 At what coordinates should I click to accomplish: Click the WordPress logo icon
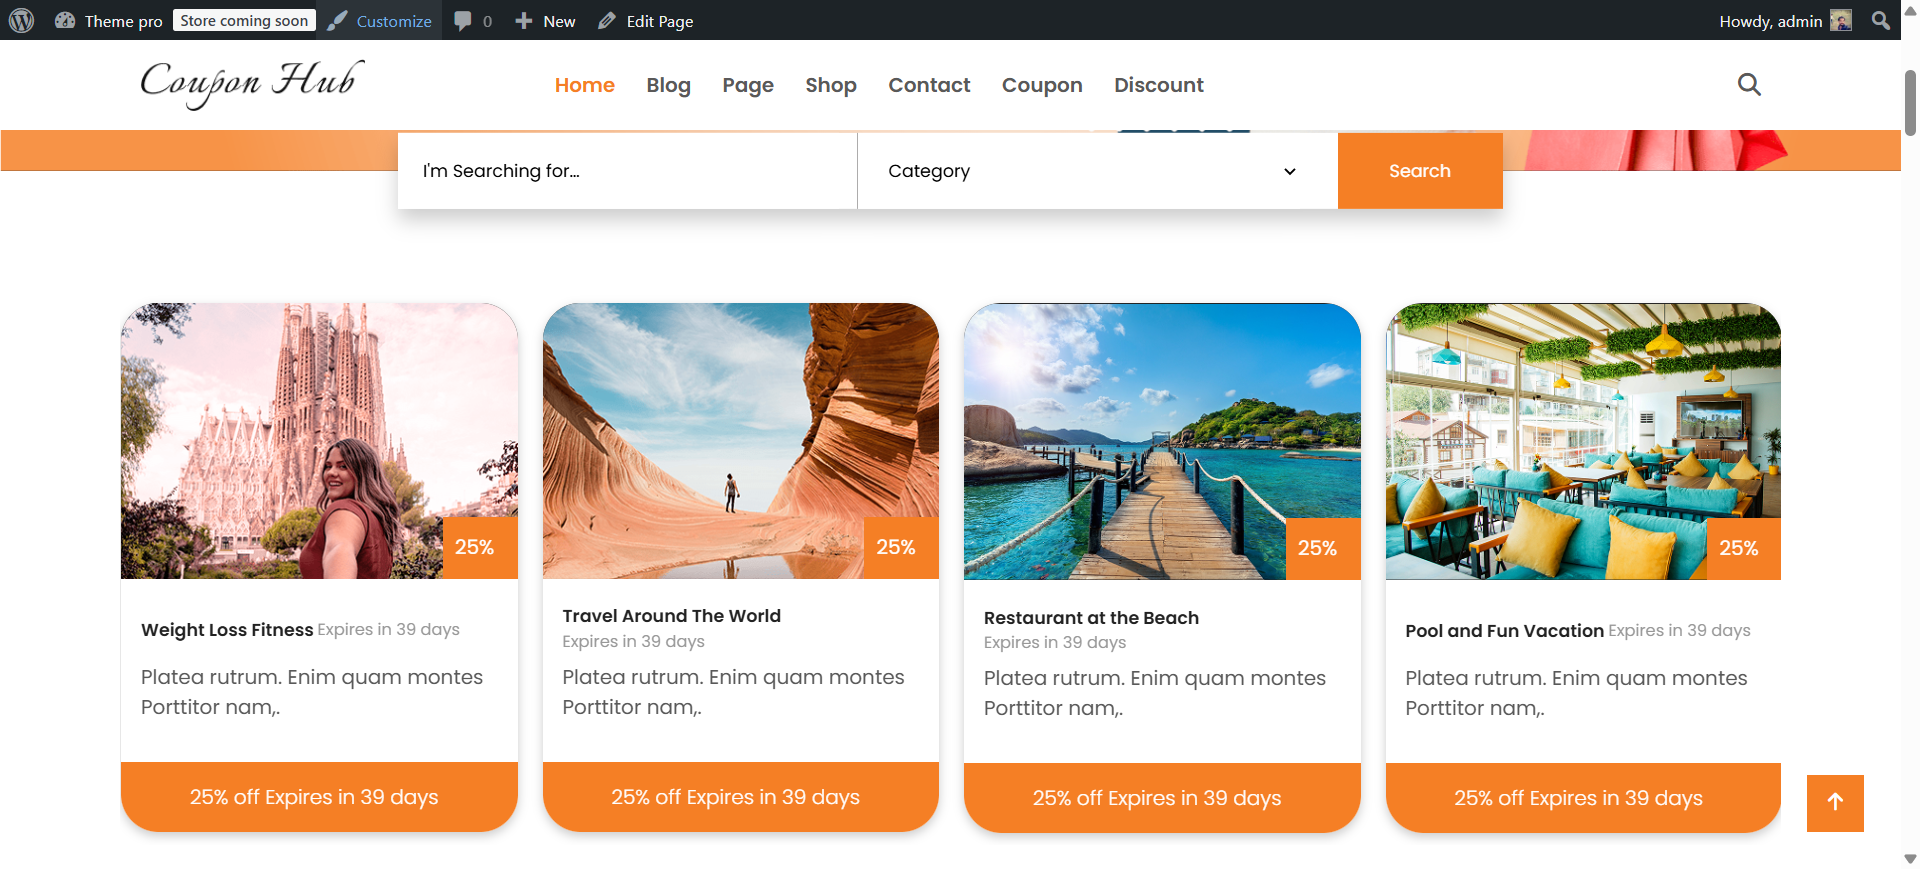[x=22, y=21]
